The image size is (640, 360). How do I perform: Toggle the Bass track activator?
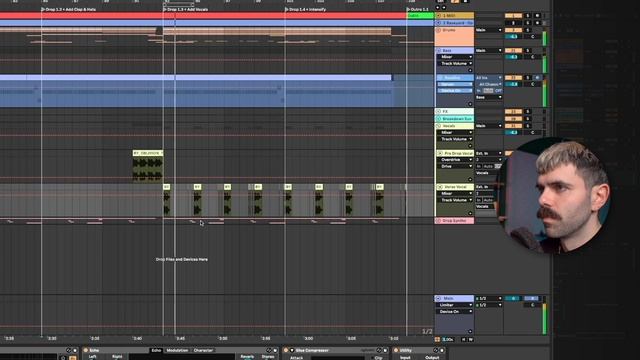click(513, 51)
